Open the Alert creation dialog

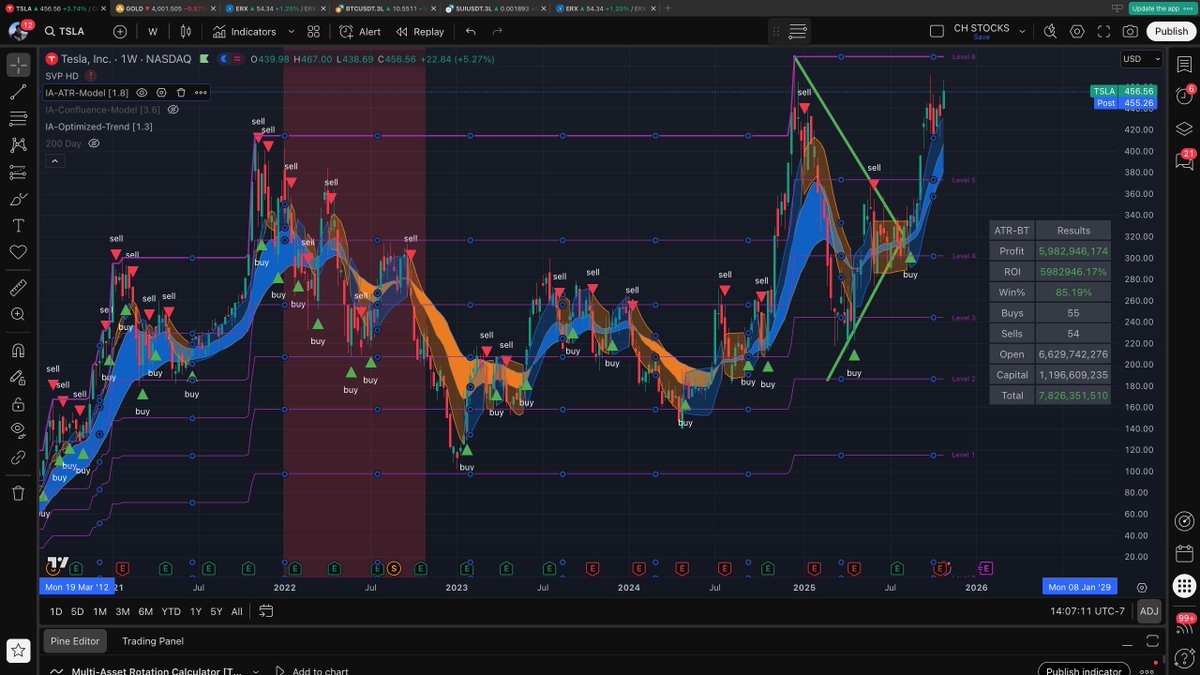[x=360, y=31]
